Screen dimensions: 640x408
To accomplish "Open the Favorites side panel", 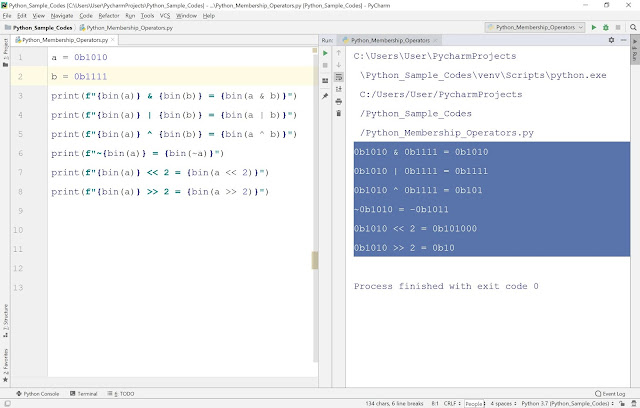I will pyautogui.click(x=5, y=365).
